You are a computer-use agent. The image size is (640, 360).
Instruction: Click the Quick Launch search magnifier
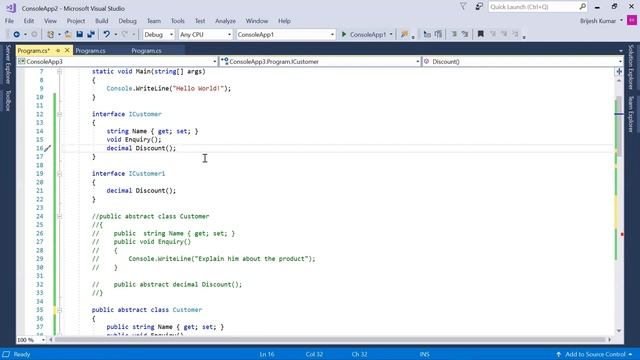582,7
